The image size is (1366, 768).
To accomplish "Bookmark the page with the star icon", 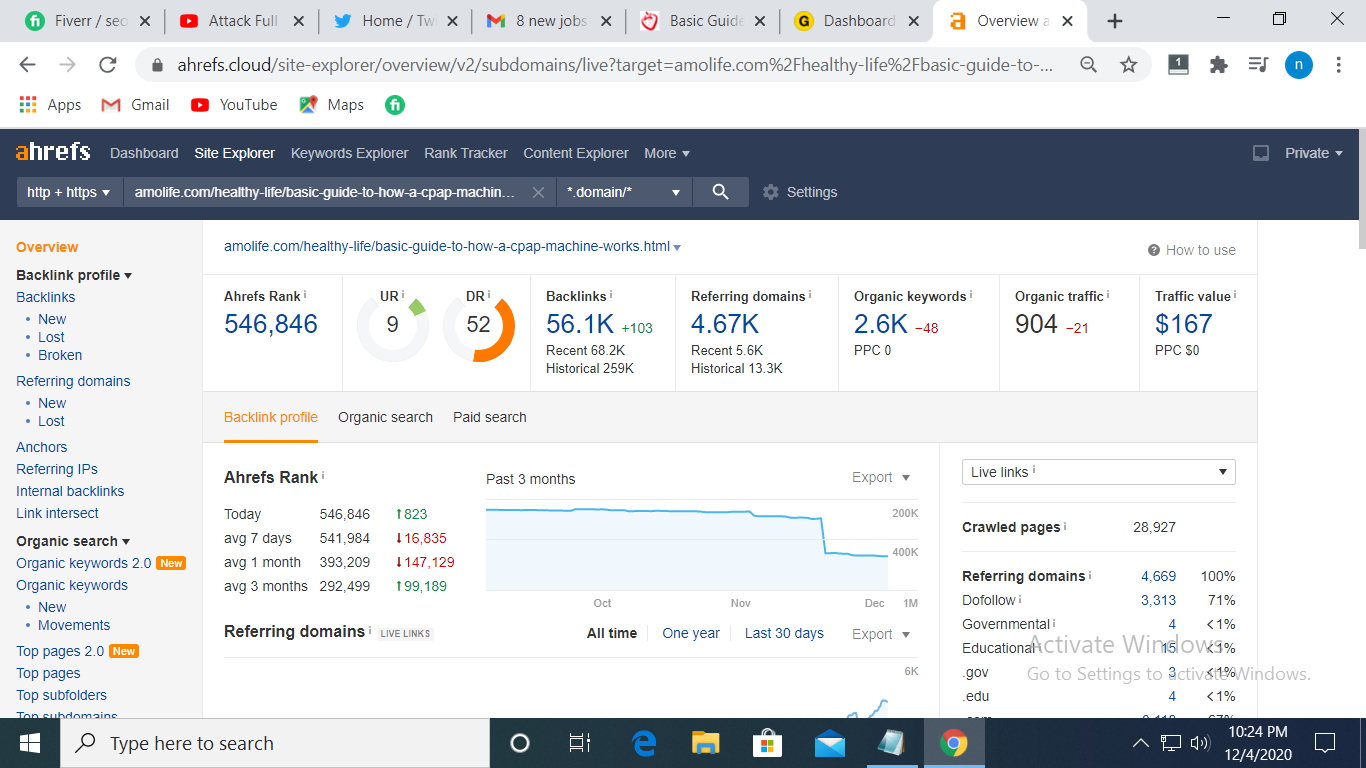I will point(1129,64).
